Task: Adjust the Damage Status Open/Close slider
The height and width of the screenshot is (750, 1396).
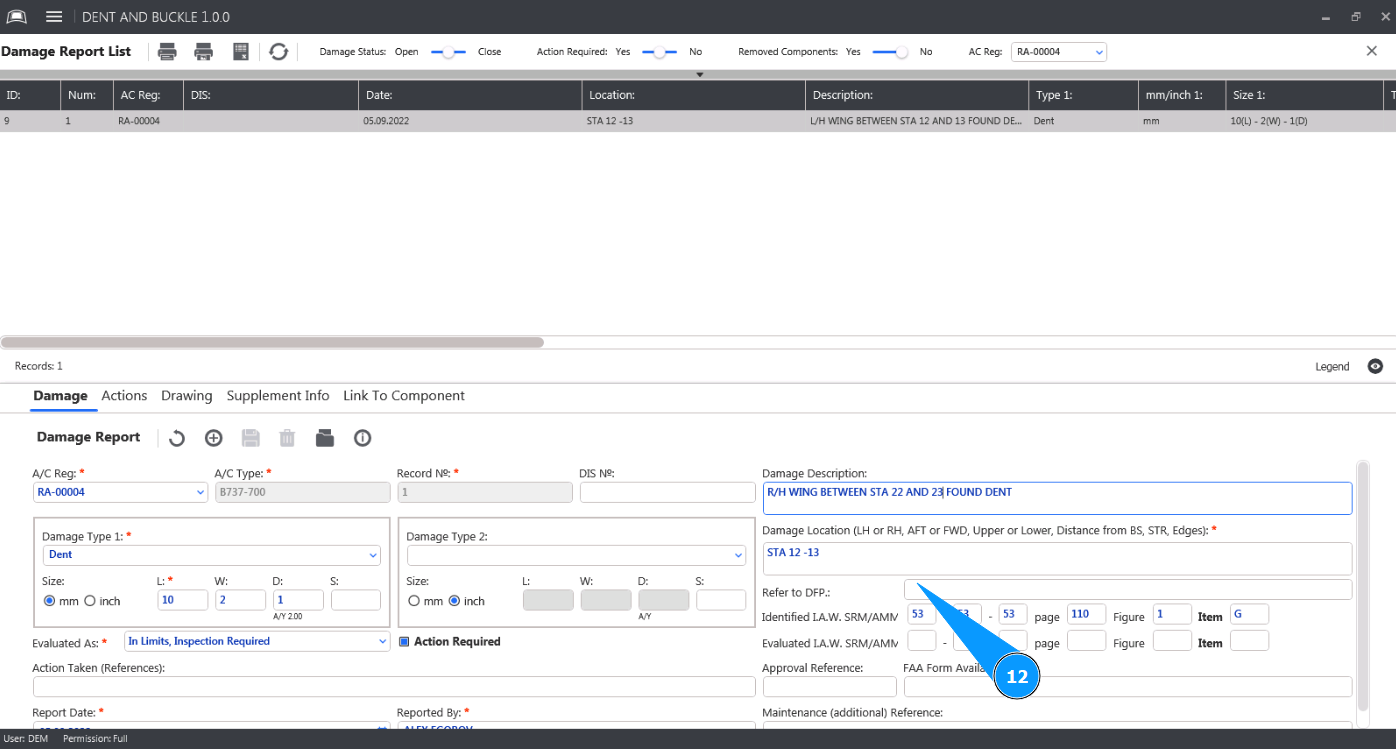Action: pyautogui.click(x=448, y=52)
